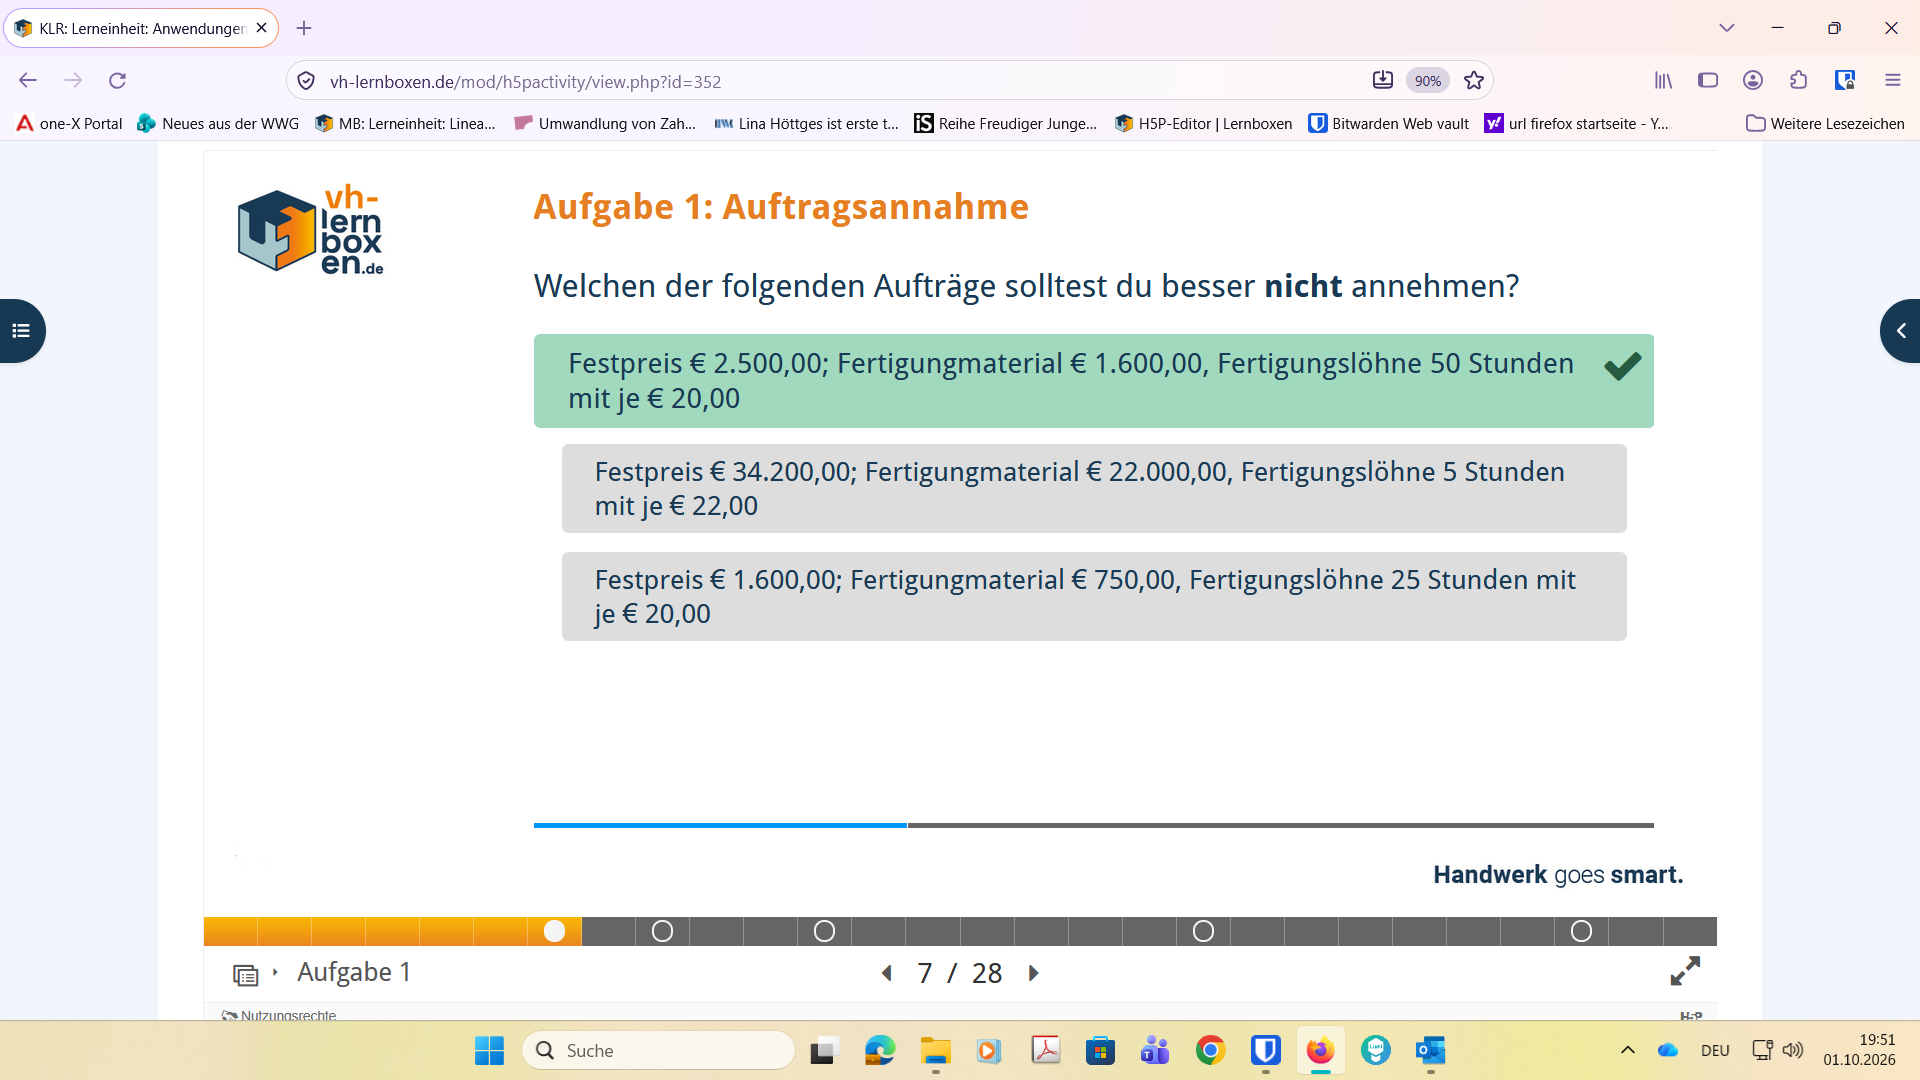Select the Festpreis € 2.500,00 answer
This screenshot has width=1920, height=1080.
(1093, 381)
